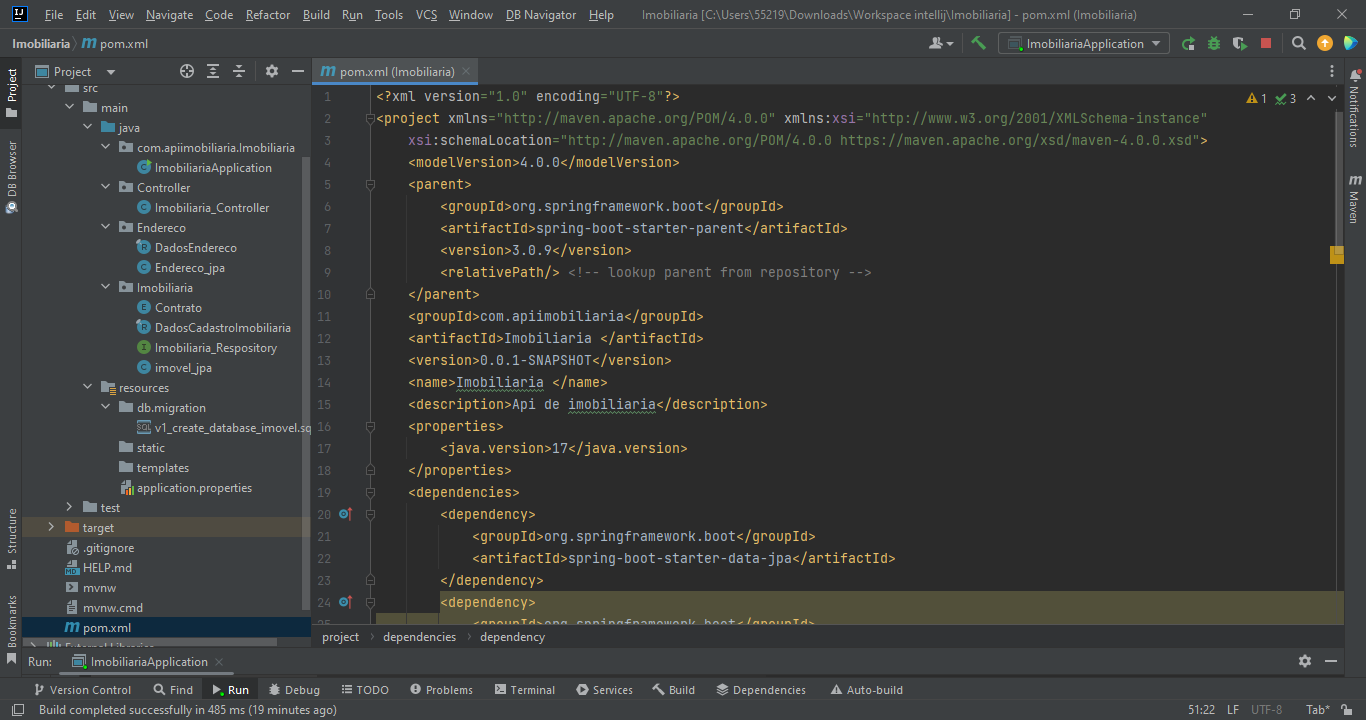Click the warning count indicator in editor
The width and height of the screenshot is (1366, 720).
click(x=1257, y=98)
